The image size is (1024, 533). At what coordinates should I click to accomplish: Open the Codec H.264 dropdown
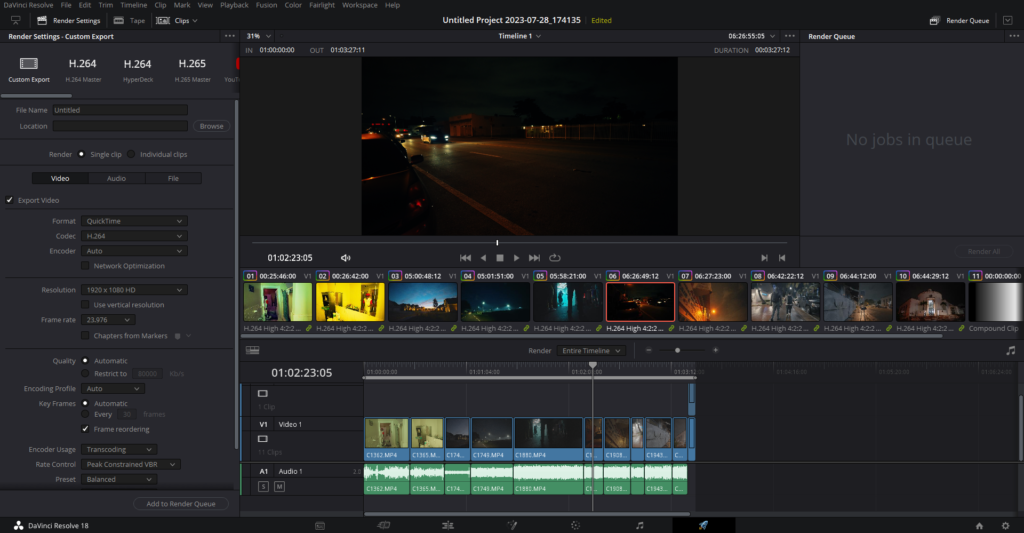[x=135, y=236]
